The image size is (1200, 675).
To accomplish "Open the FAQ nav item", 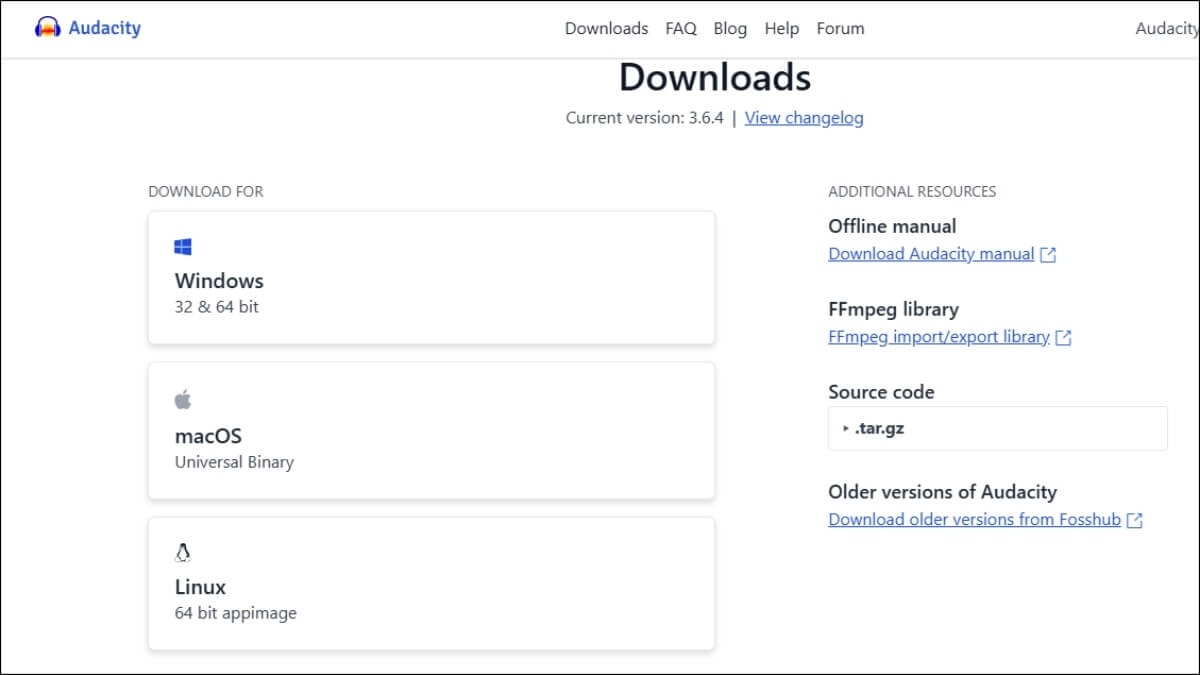I will coord(681,28).
